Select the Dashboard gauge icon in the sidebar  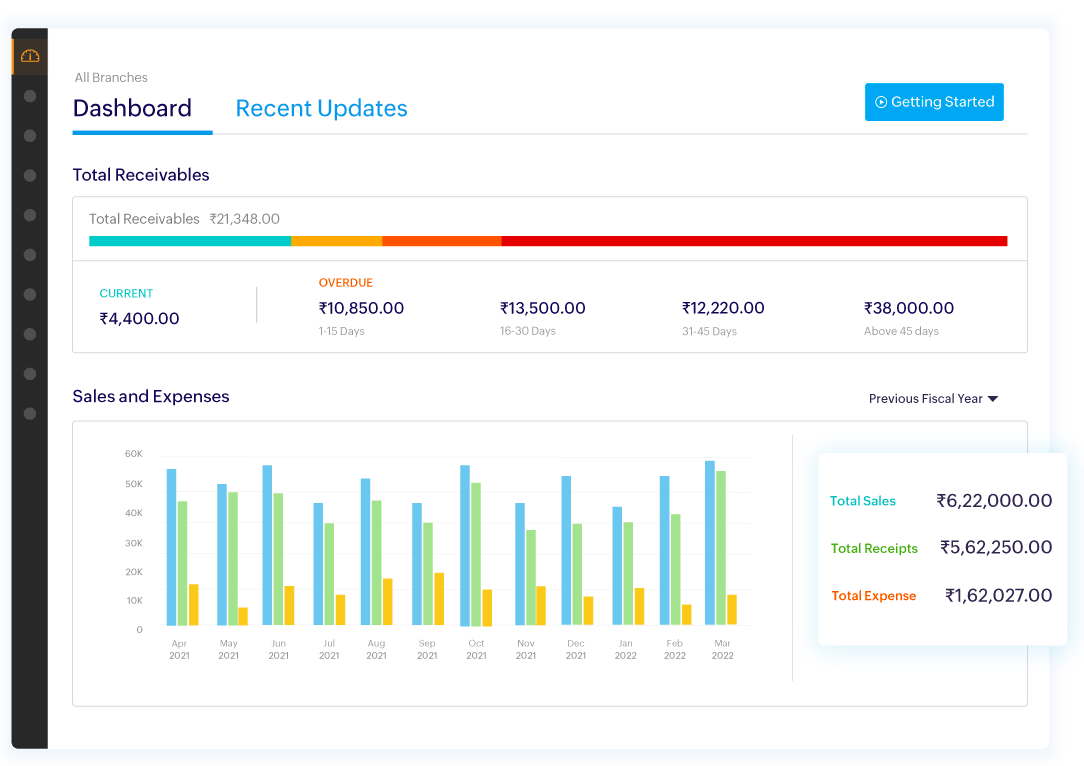tap(29, 55)
